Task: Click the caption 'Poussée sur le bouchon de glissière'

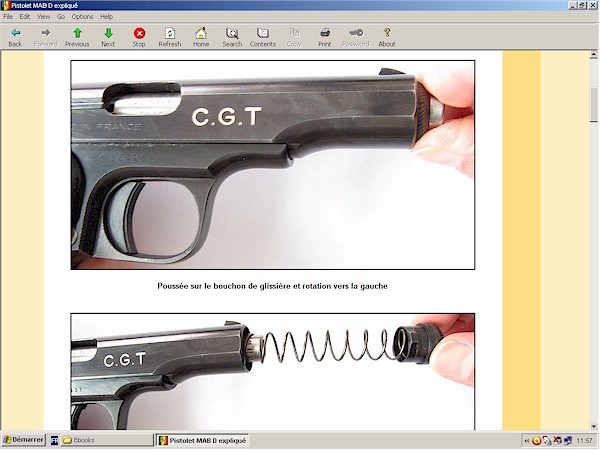Action: tap(272, 286)
